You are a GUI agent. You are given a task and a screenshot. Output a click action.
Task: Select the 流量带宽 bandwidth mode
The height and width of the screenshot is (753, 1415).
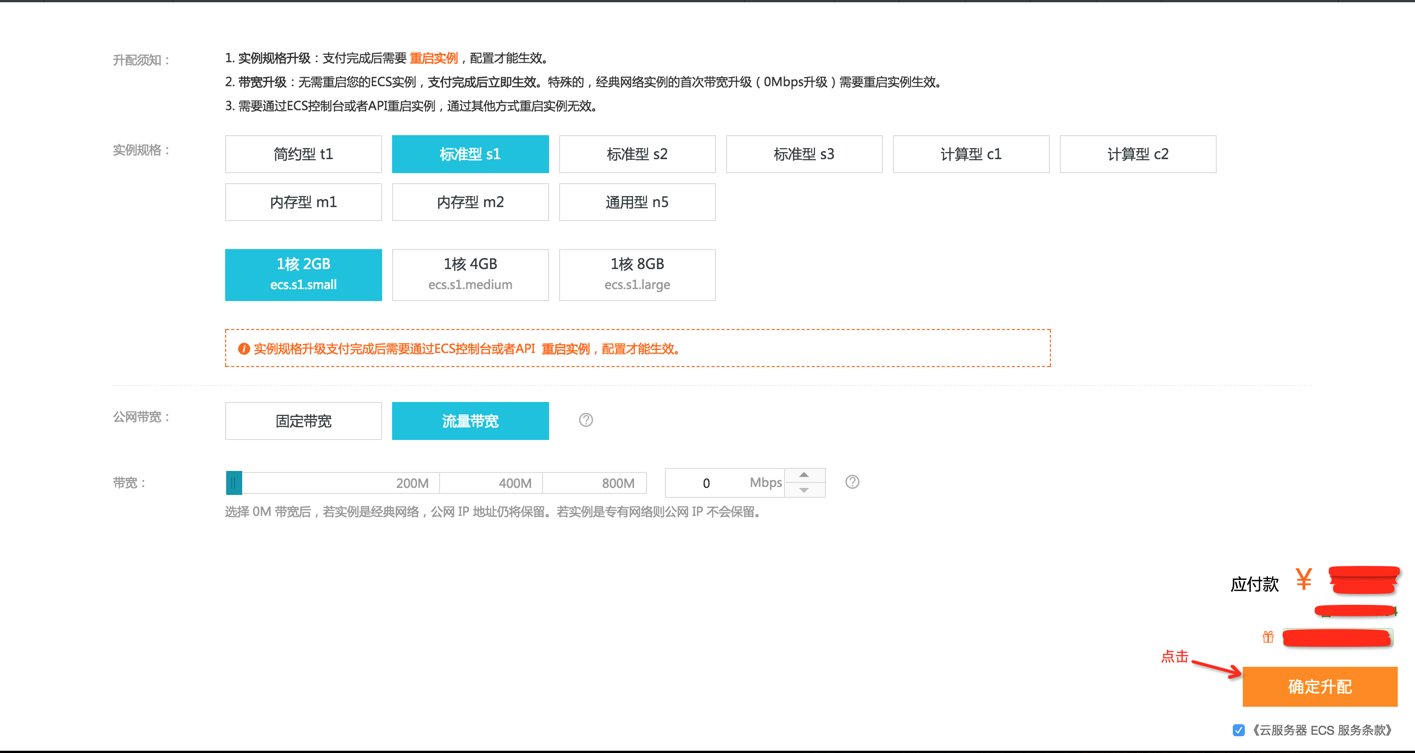coord(470,420)
